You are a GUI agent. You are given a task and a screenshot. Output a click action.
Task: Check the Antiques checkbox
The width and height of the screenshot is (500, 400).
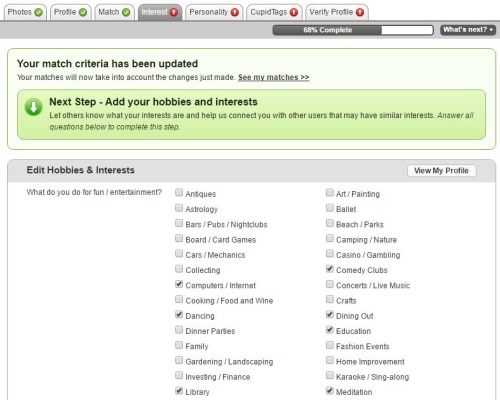click(x=179, y=192)
